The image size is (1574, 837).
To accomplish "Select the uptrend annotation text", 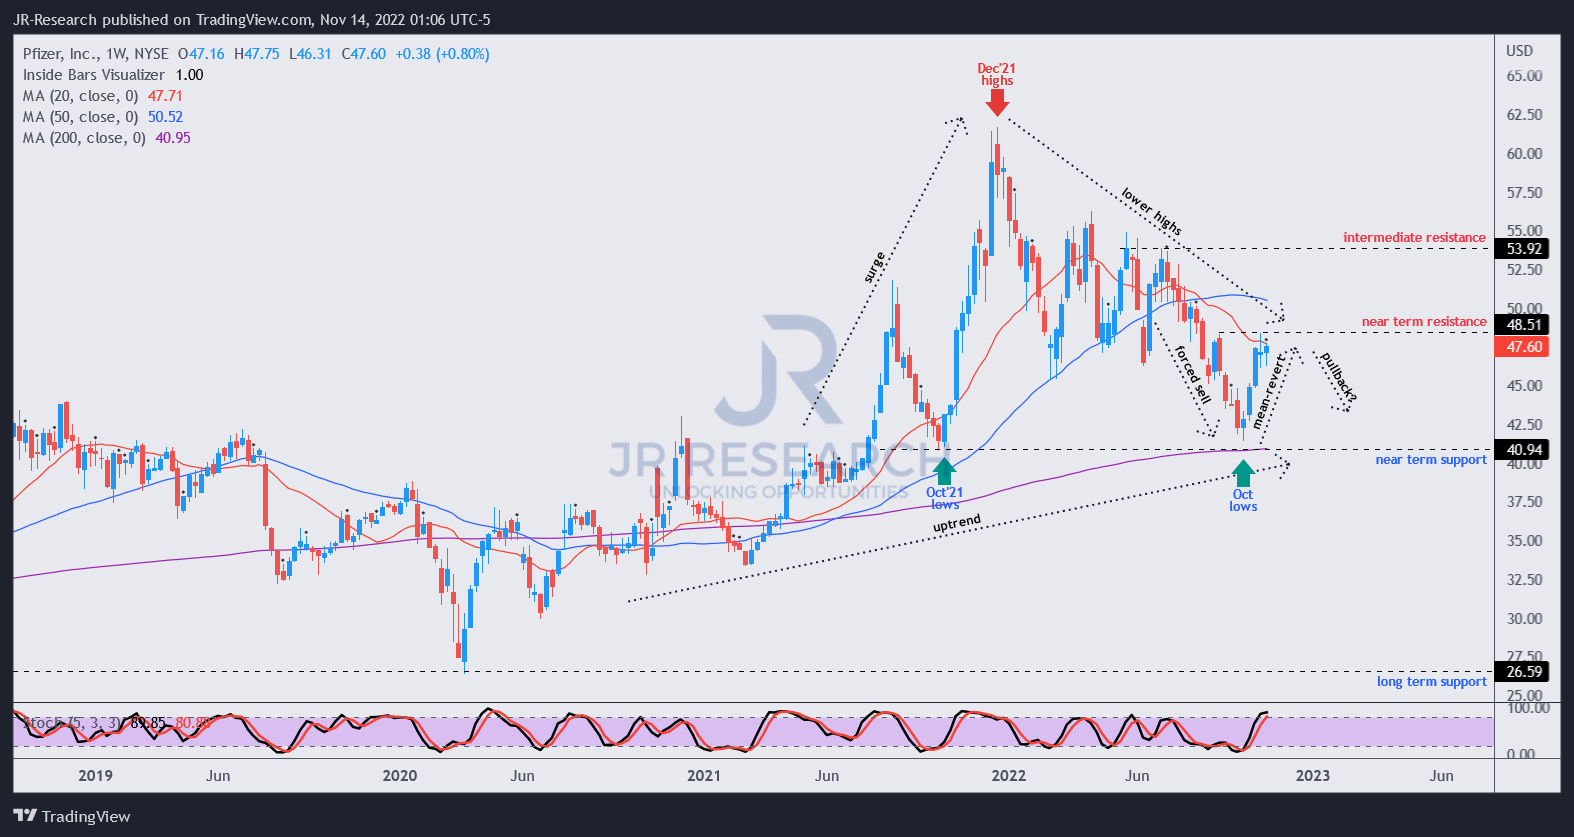I will point(957,524).
